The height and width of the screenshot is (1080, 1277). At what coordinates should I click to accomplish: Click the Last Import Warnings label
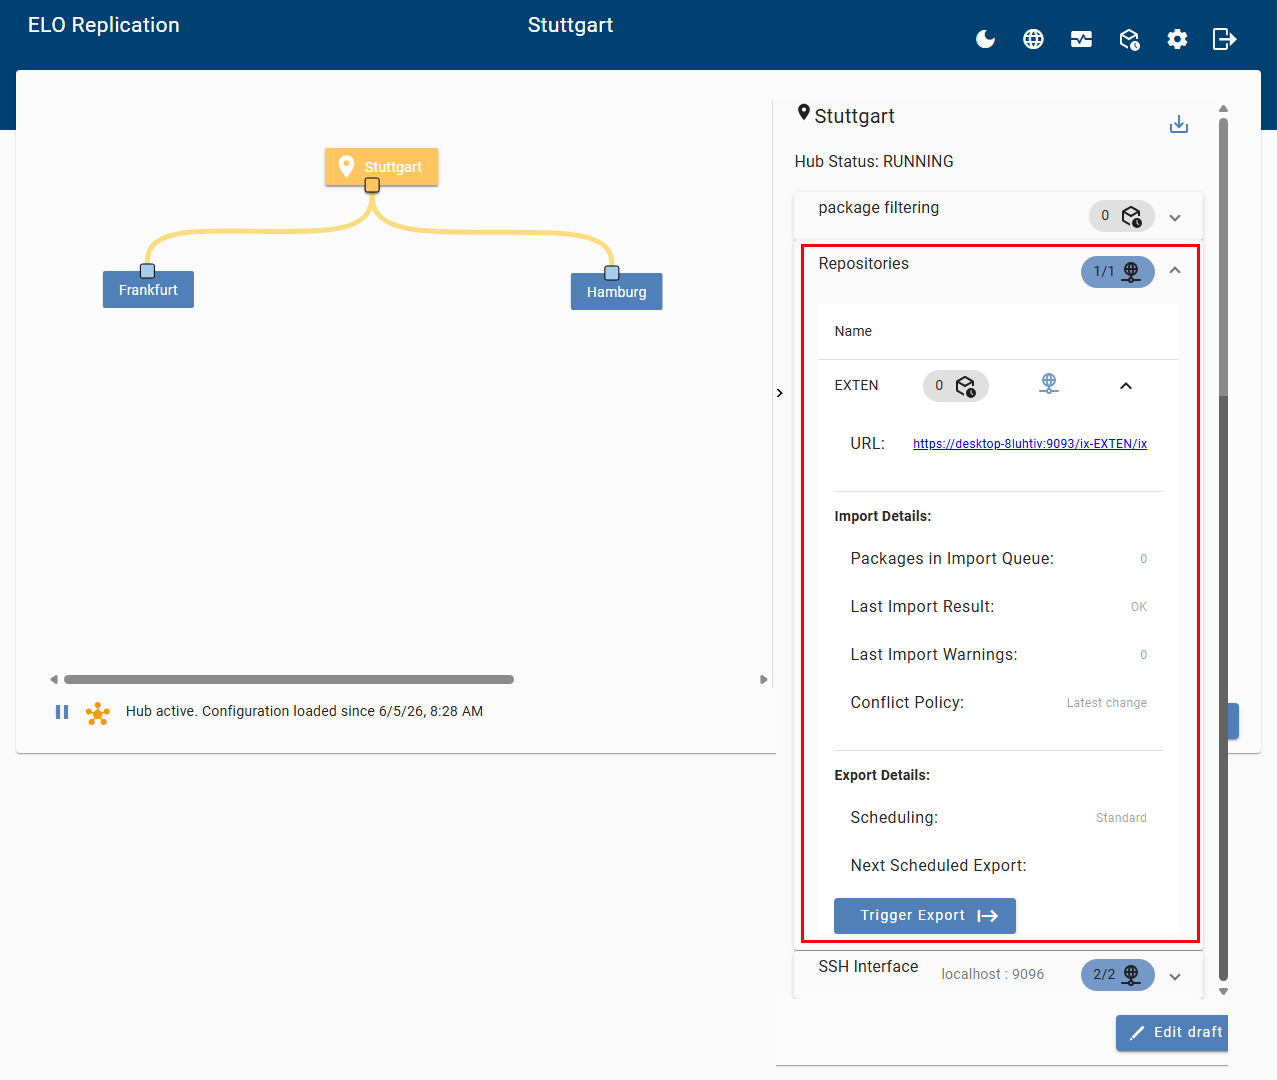pyautogui.click(x=934, y=655)
